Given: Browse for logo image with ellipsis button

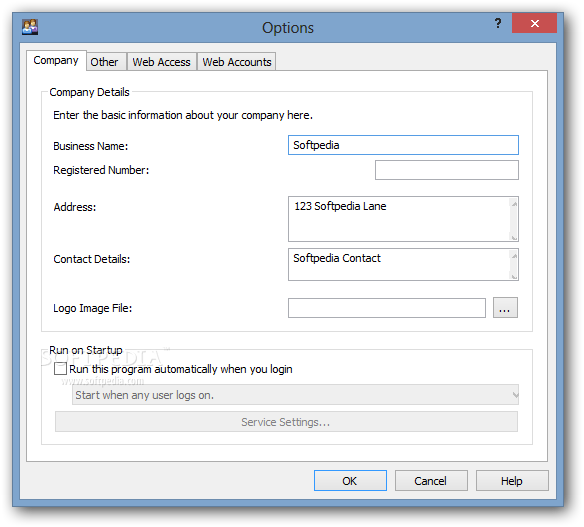Looking at the screenshot, I should [x=505, y=308].
